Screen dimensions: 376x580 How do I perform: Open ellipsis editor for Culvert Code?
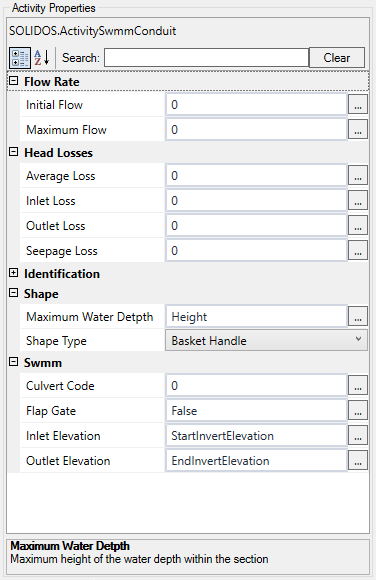pyautogui.click(x=358, y=385)
